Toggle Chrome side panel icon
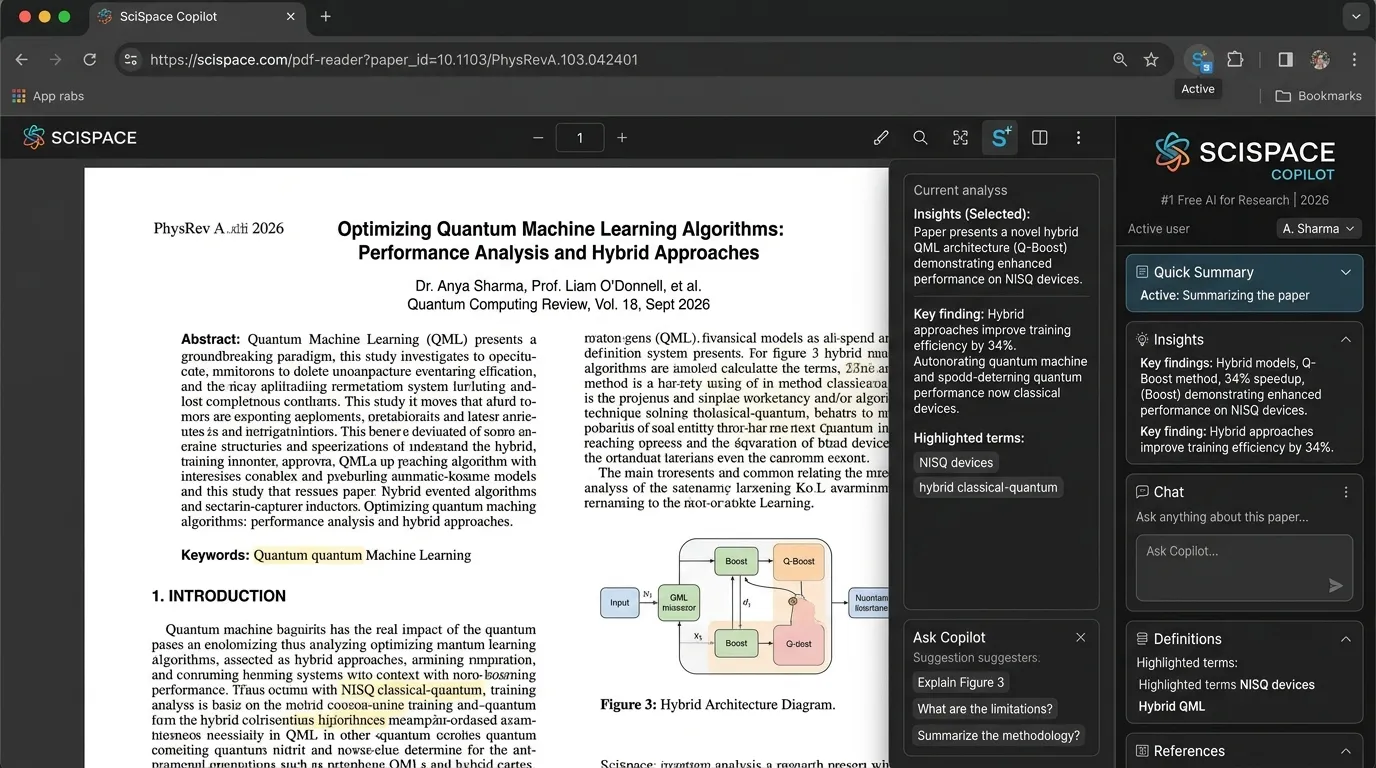 coord(1285,59)
